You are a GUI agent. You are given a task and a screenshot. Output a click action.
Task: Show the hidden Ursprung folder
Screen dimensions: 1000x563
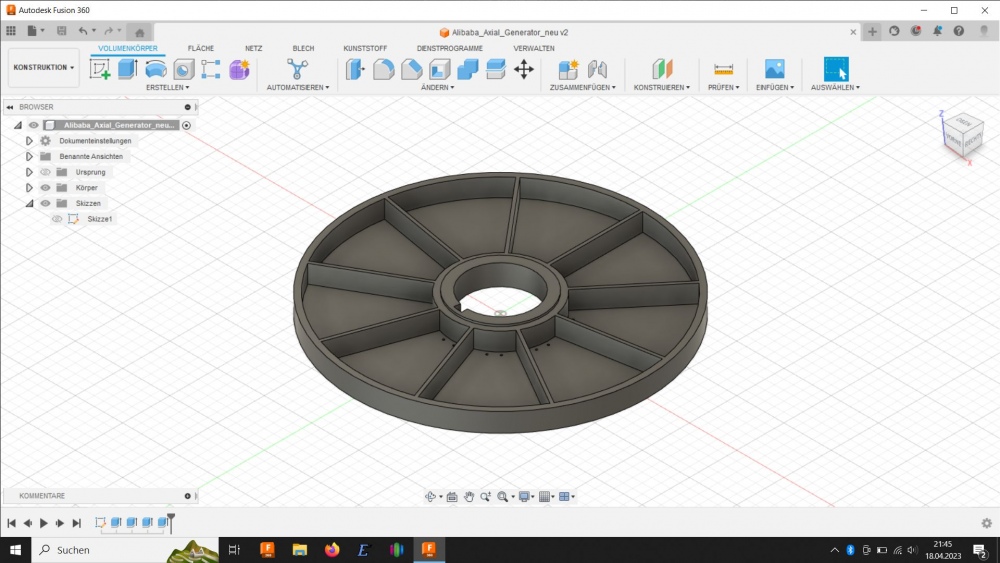pos(45,172)
